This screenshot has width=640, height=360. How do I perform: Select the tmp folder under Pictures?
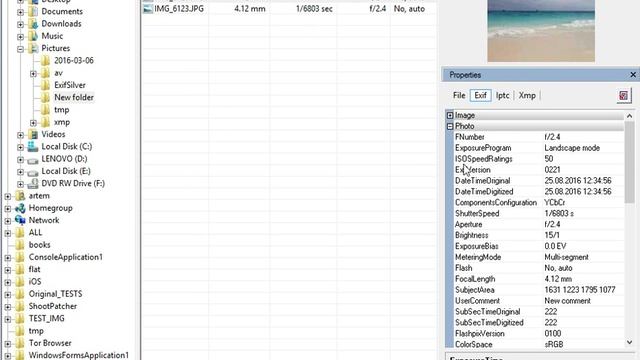[62, 109]
